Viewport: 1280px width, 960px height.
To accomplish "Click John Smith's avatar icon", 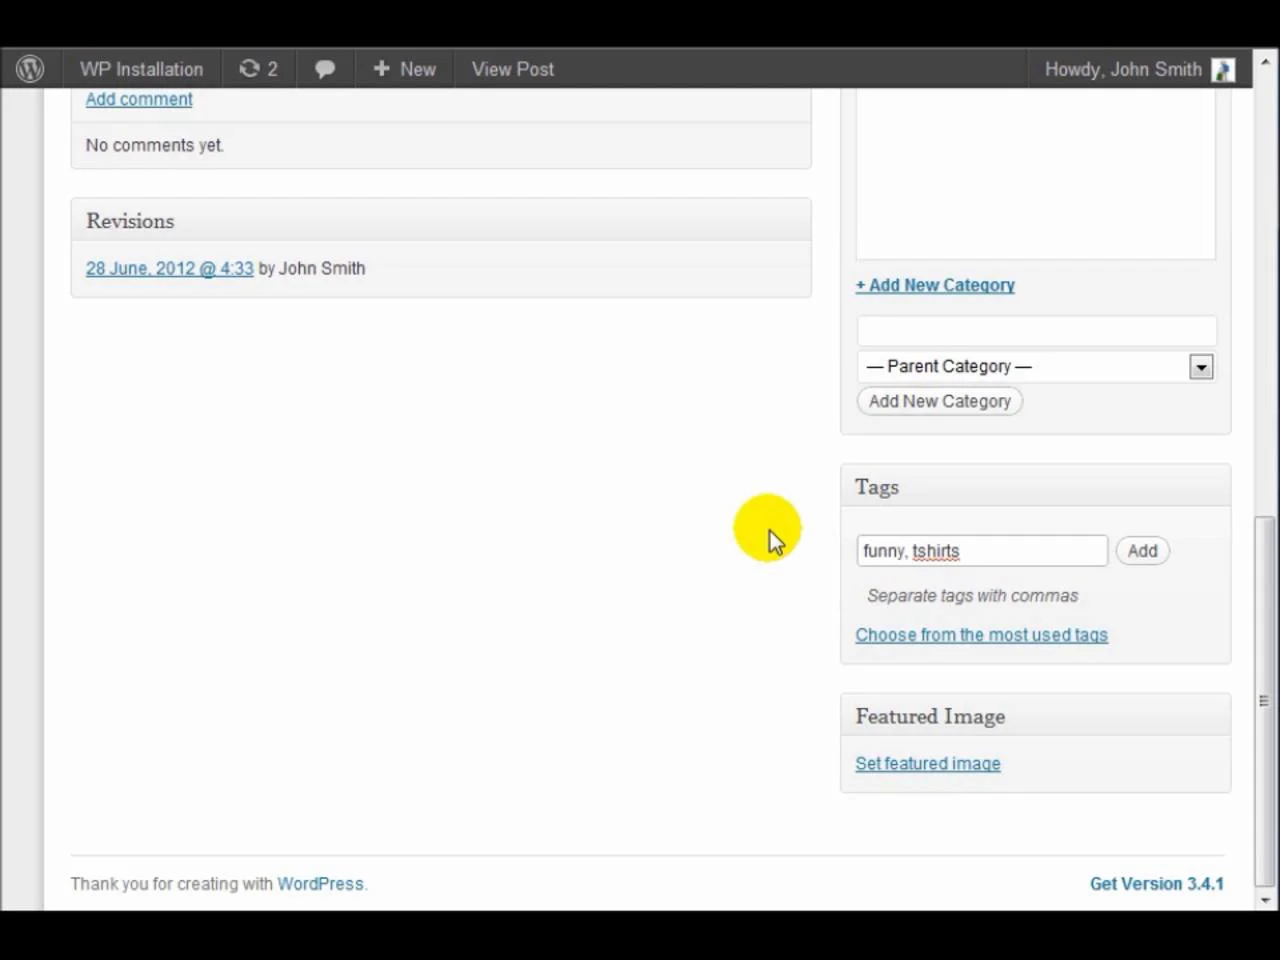I will pos(1223,69).
